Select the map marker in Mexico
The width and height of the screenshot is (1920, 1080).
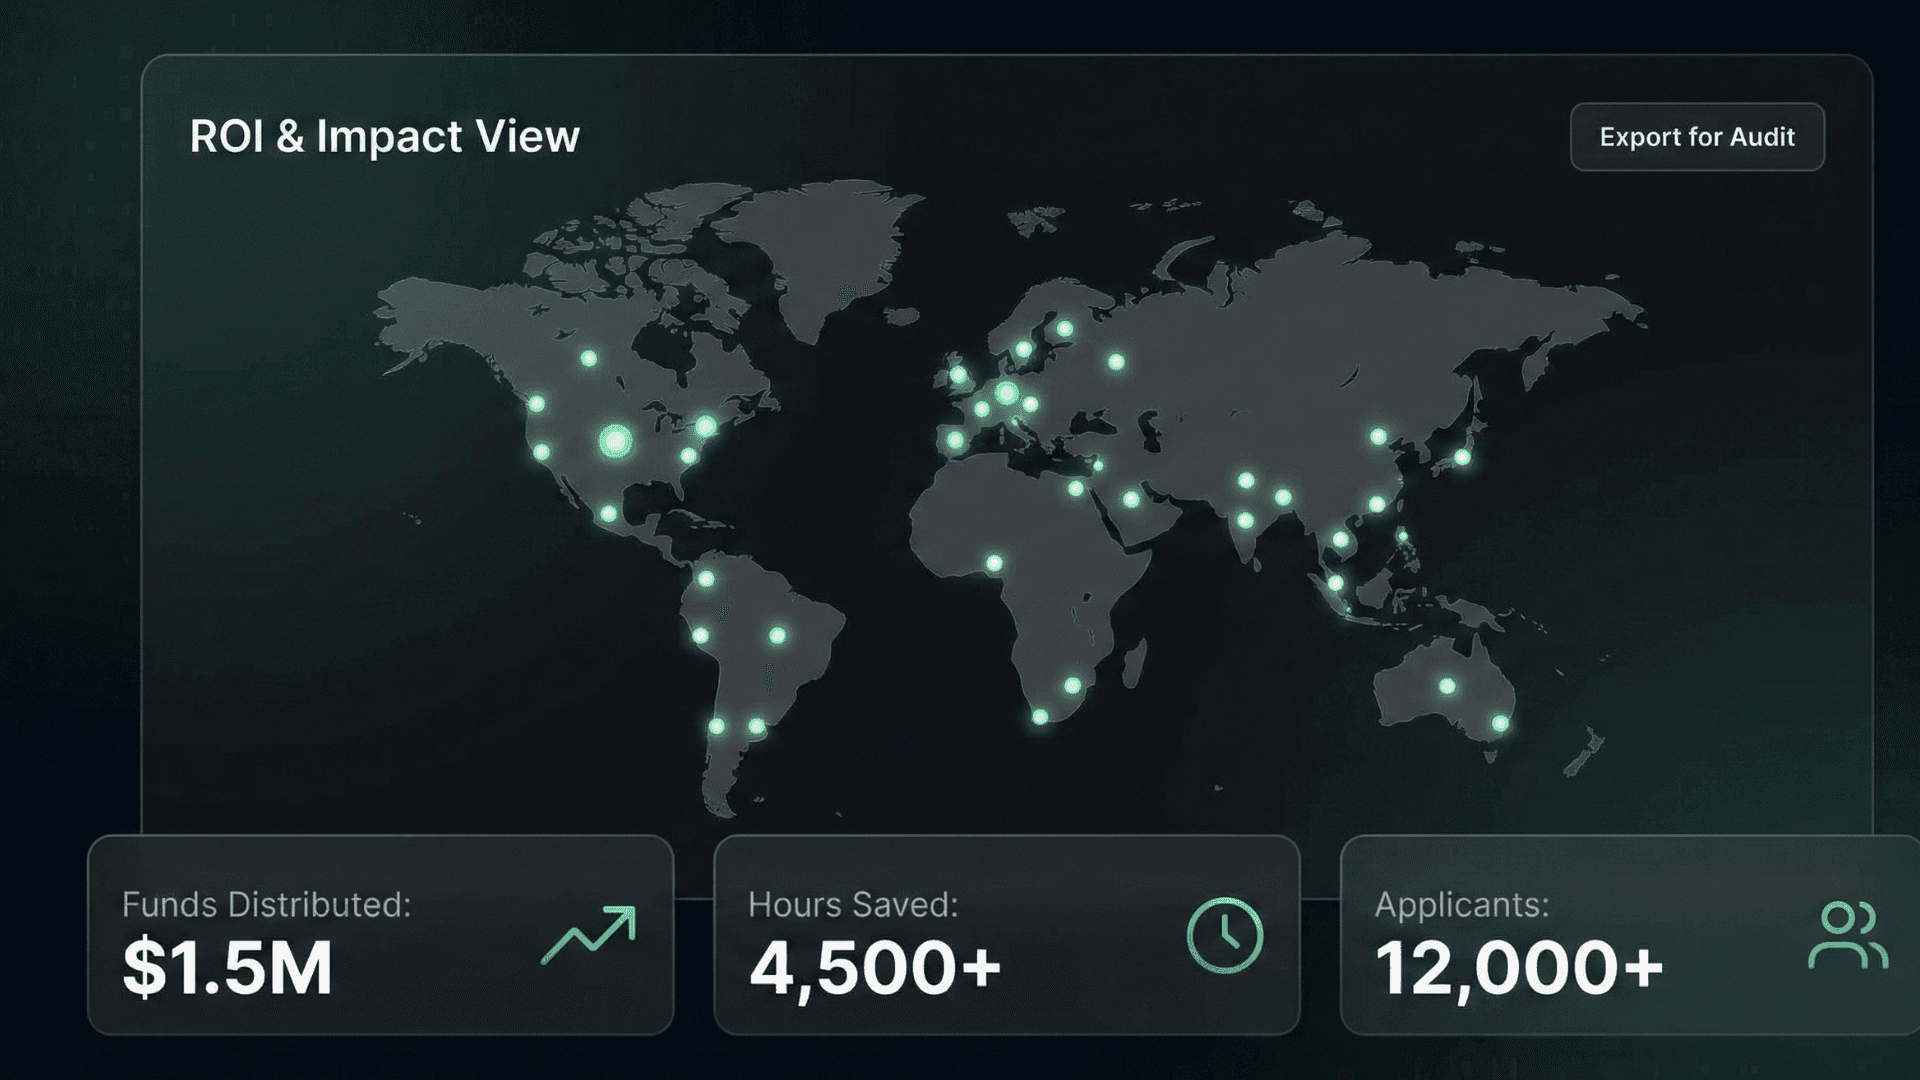608,514
